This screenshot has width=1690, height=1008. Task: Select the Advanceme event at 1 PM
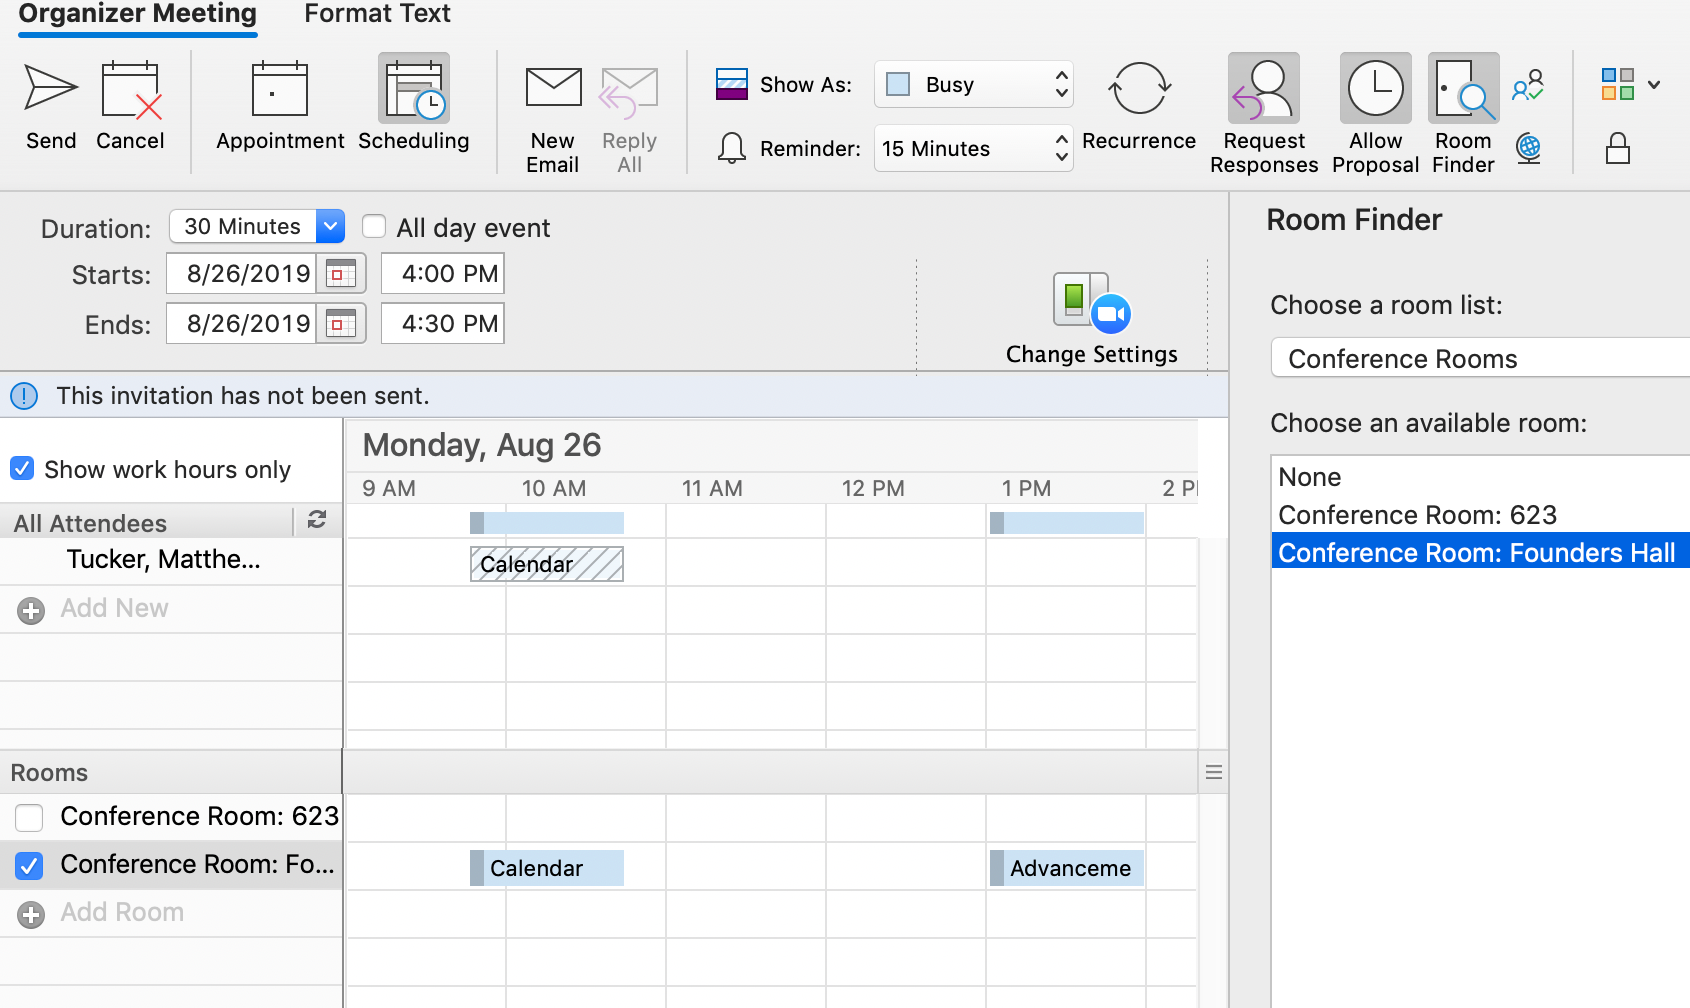pyautogui.click(x=1067, y=868)
